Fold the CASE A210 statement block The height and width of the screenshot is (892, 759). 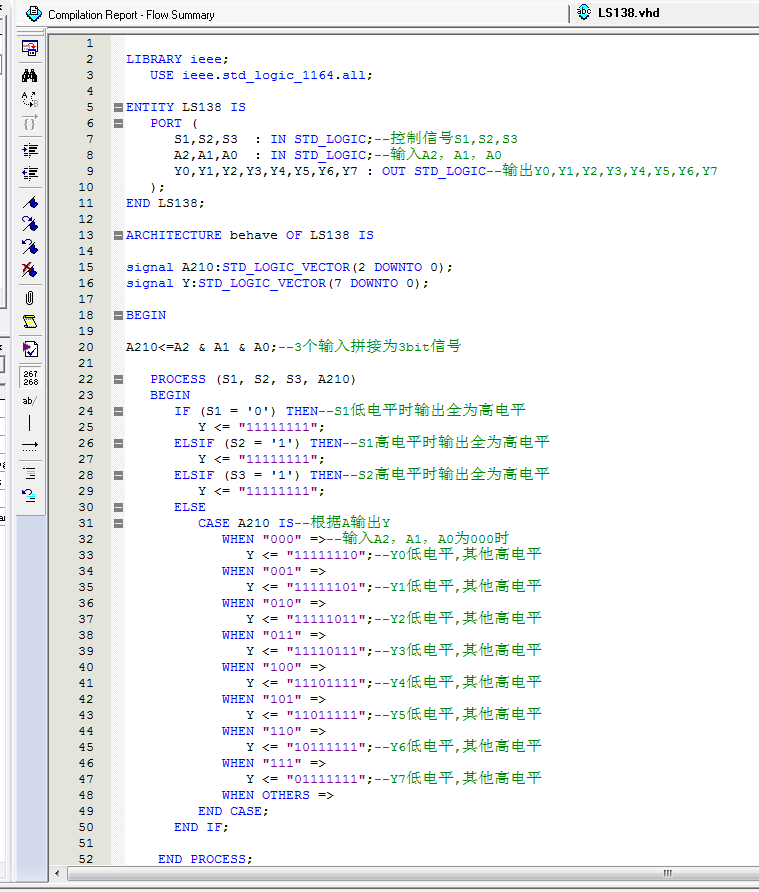pyautogui.click(x=118, y=523)
